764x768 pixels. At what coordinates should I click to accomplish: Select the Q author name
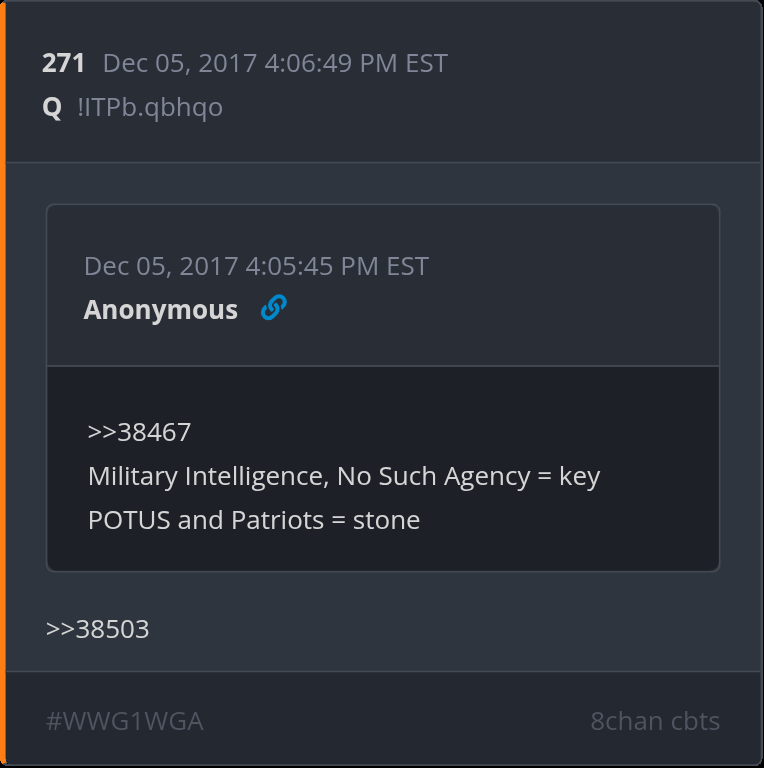tap(52, 107)
